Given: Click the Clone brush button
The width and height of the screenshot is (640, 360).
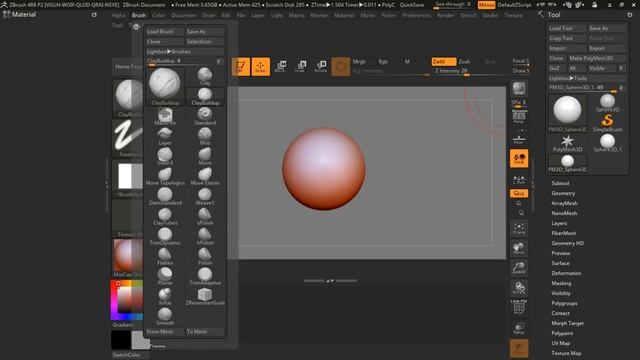Looking at the screenshot, I should point(164,42).
